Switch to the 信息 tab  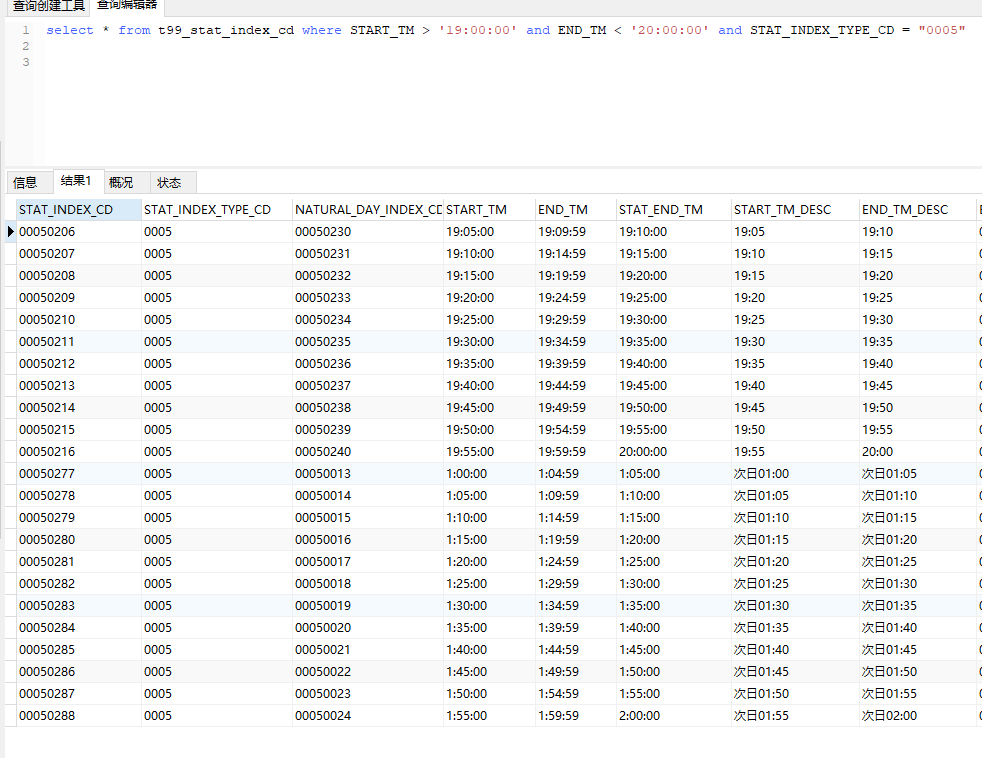25,182
